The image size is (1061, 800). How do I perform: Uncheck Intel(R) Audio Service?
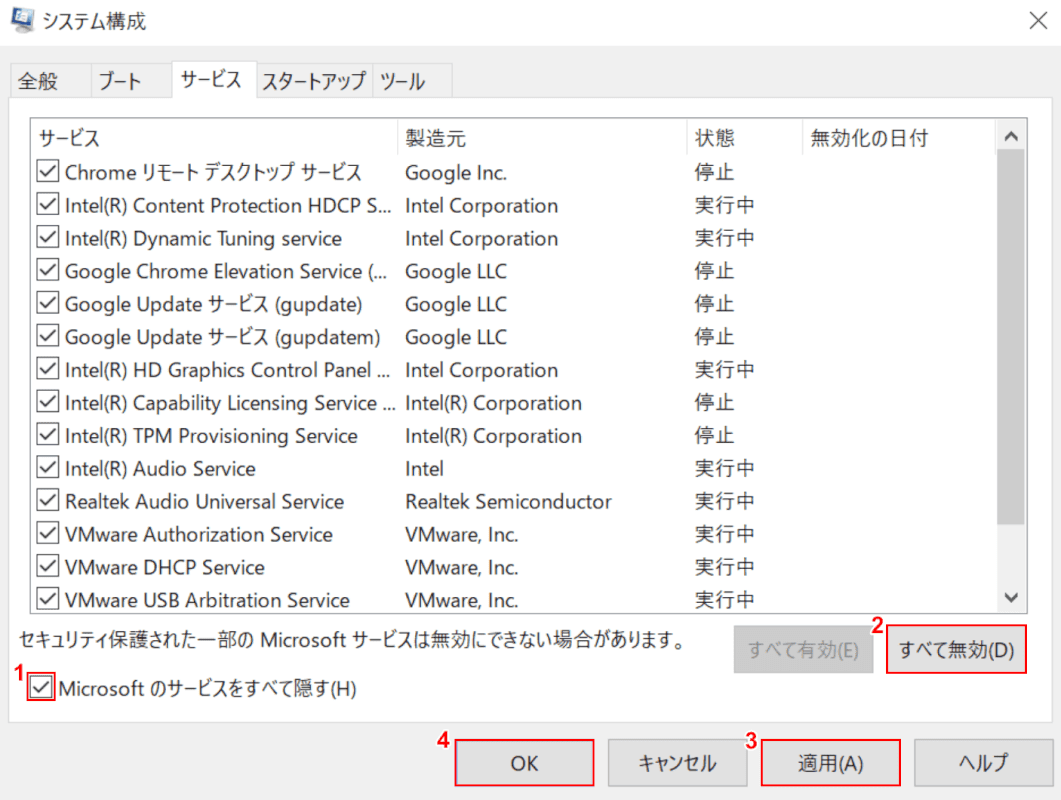coord(47,468)
